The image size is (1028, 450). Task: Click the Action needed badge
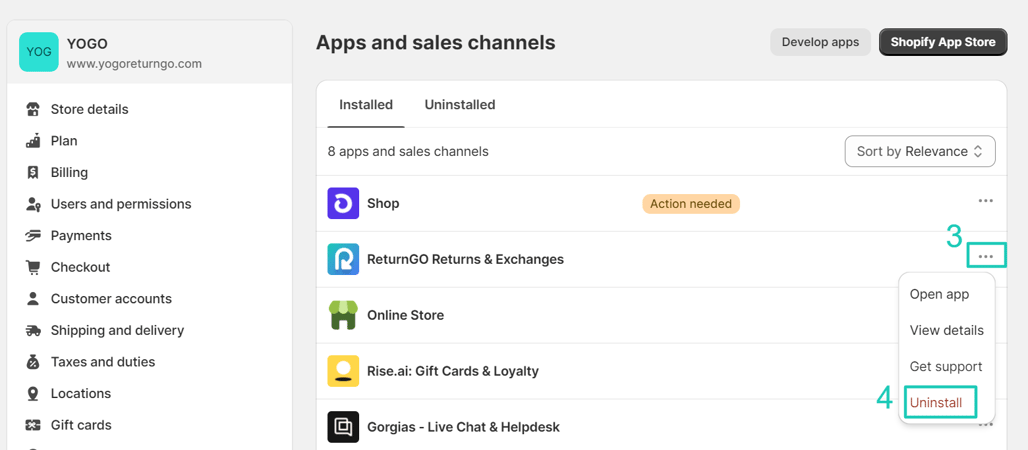pyautogui.click(x=691, y=204)
